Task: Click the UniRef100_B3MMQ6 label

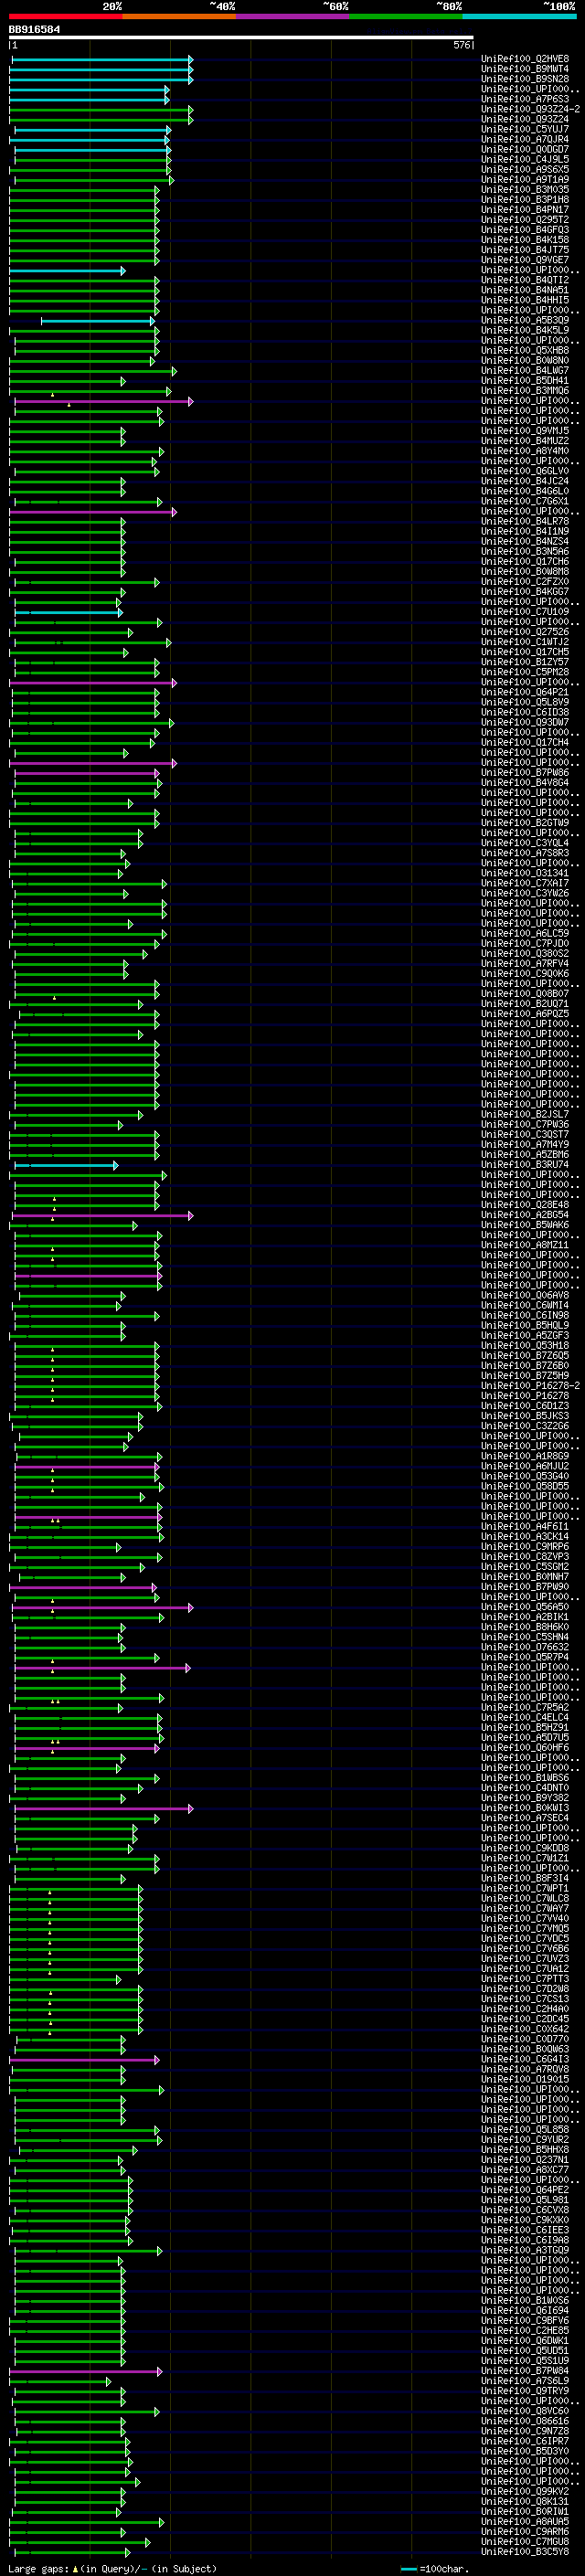Action: click(x=525, y=390)
